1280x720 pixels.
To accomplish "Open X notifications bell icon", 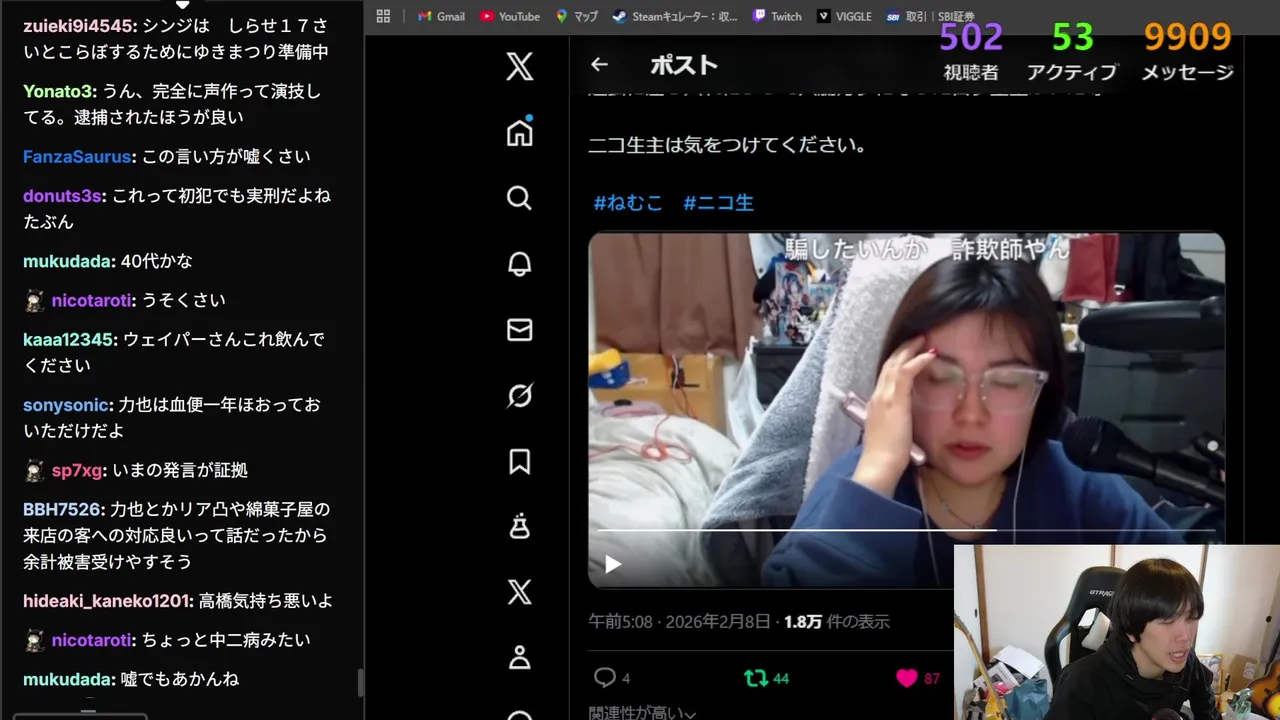I will pyautogui.click(x=519, y=264).
